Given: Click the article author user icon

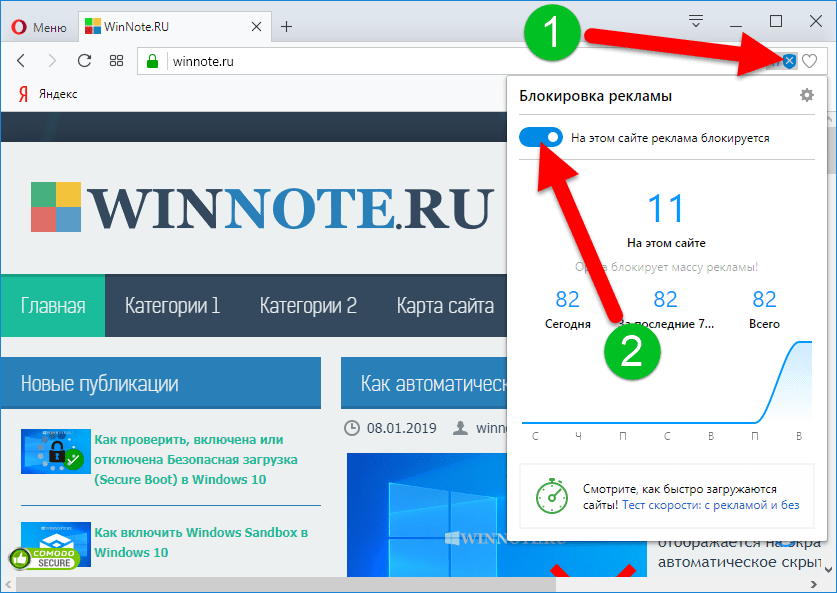Looking at the screenshot, I should [x=460, y=428].
